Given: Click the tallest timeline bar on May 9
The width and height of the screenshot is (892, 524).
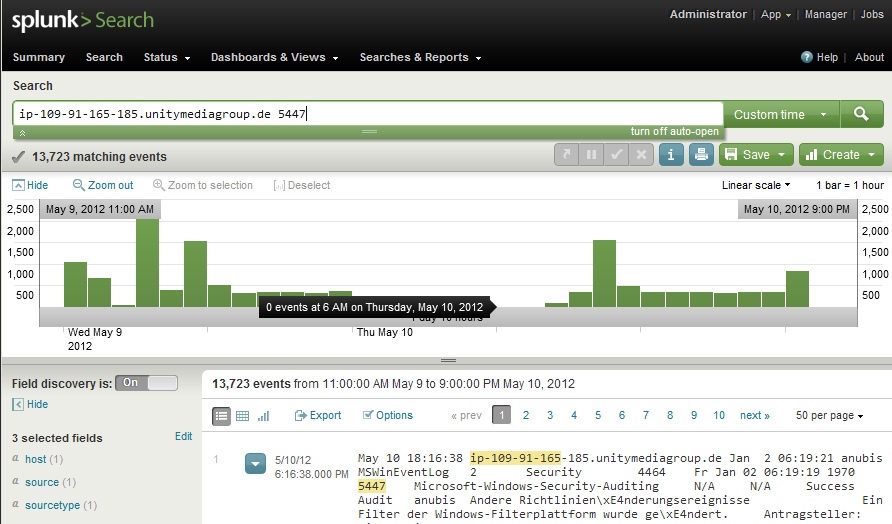Looking at the screenshot, I should pyautogui.click(x=147, y=263).
